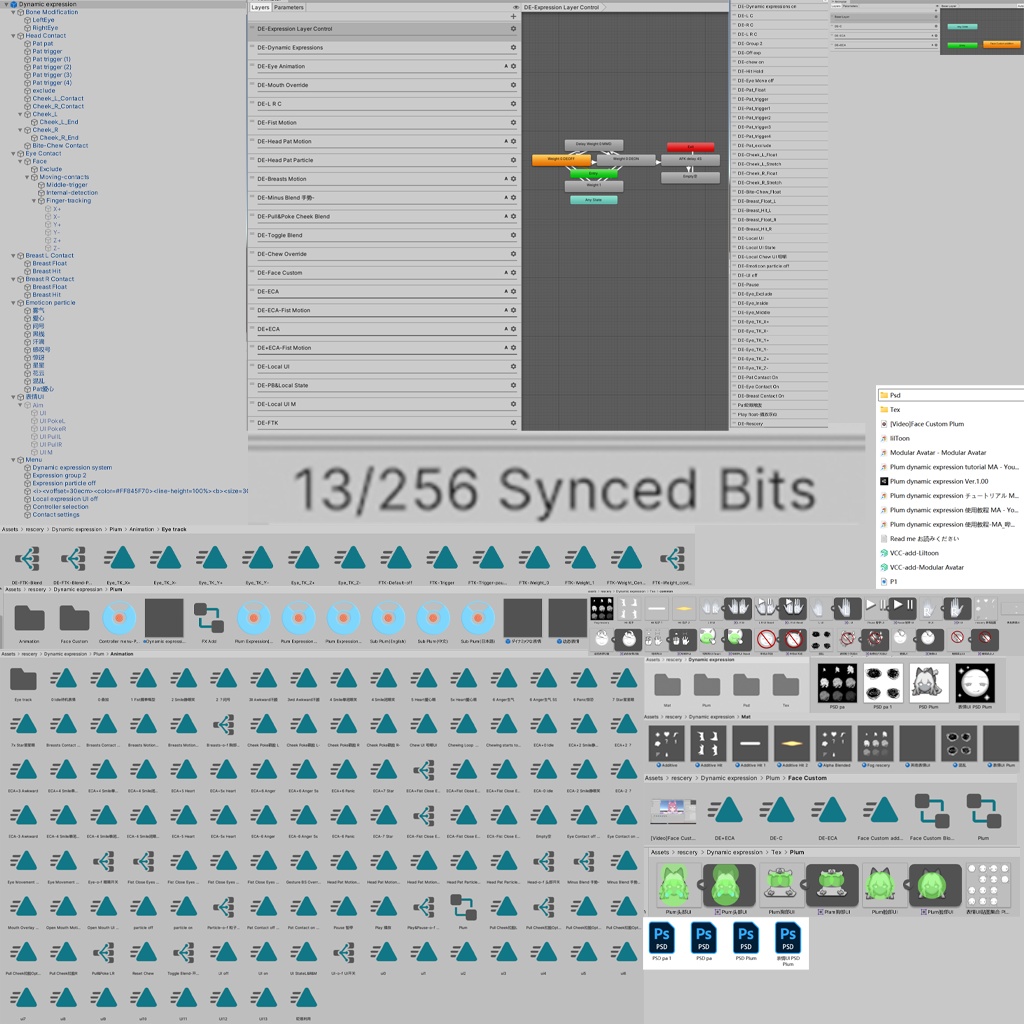
Task: Click the orange Face Custom addition state node
Action: (1002, 44)
